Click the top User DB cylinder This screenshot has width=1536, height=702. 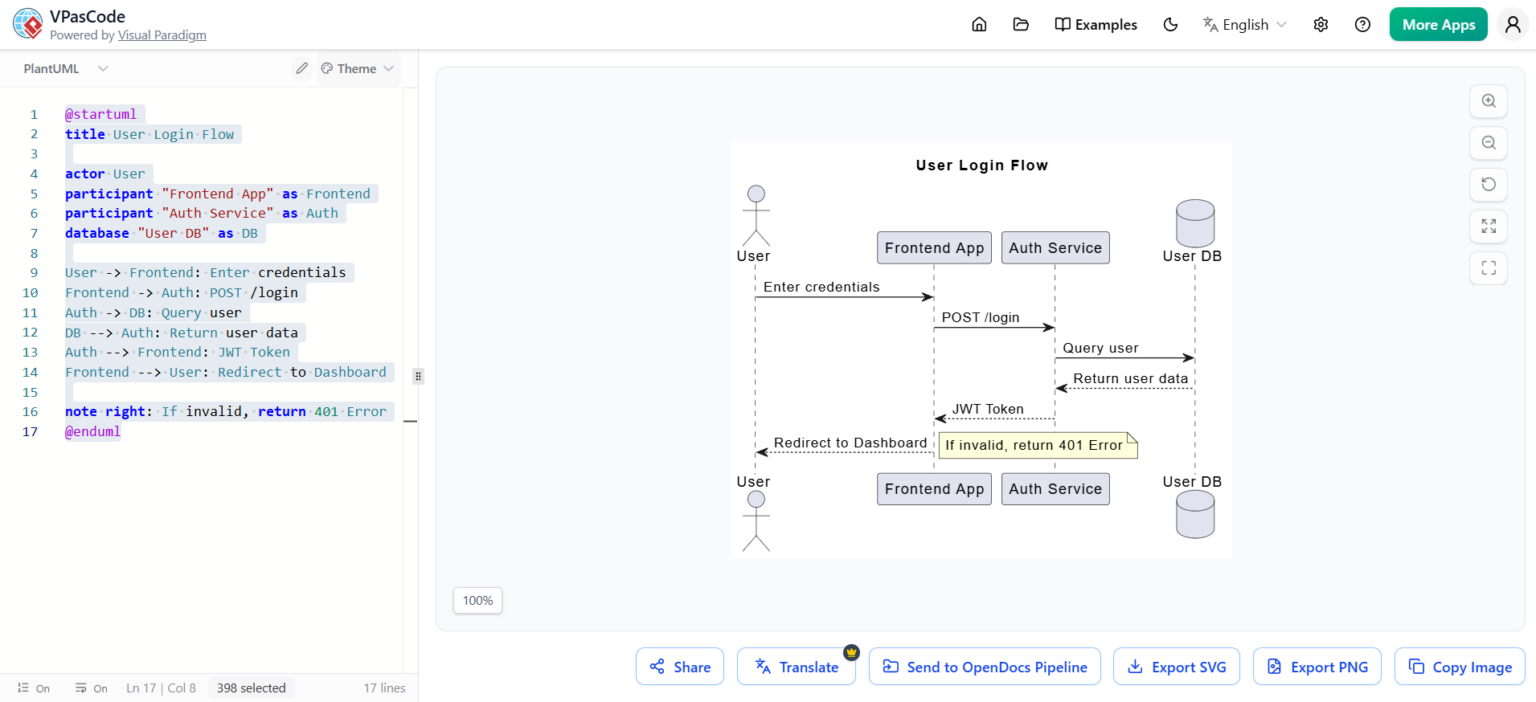[1195, 224]
